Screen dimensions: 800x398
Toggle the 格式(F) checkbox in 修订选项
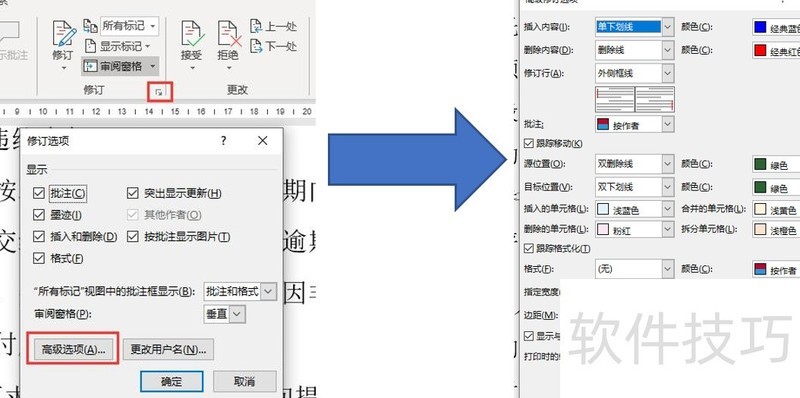(x=38, y=258)
